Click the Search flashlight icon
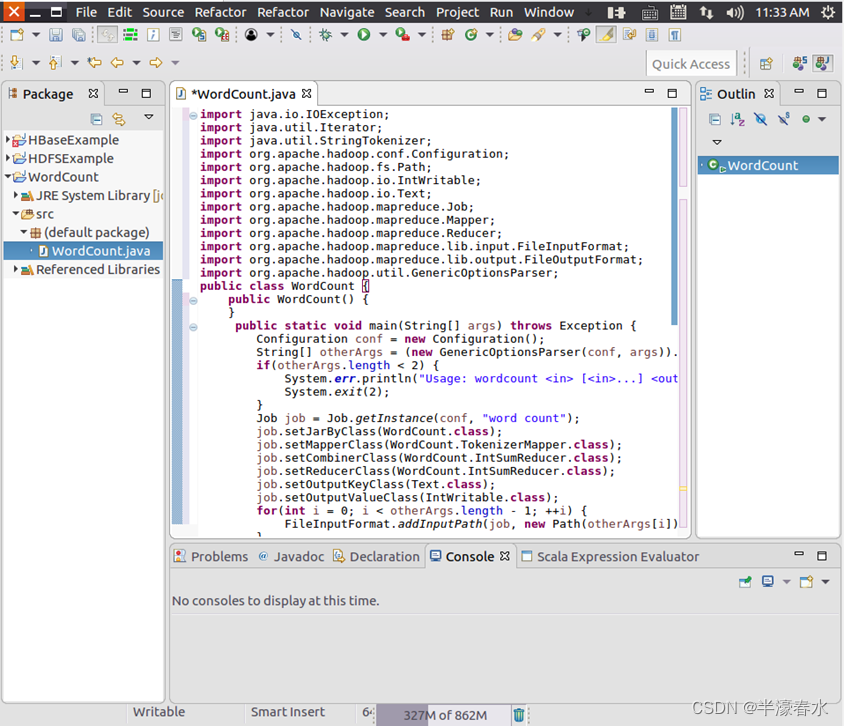Image resolution: width=844 pixels, height=726 pixels. coord(538,35)
